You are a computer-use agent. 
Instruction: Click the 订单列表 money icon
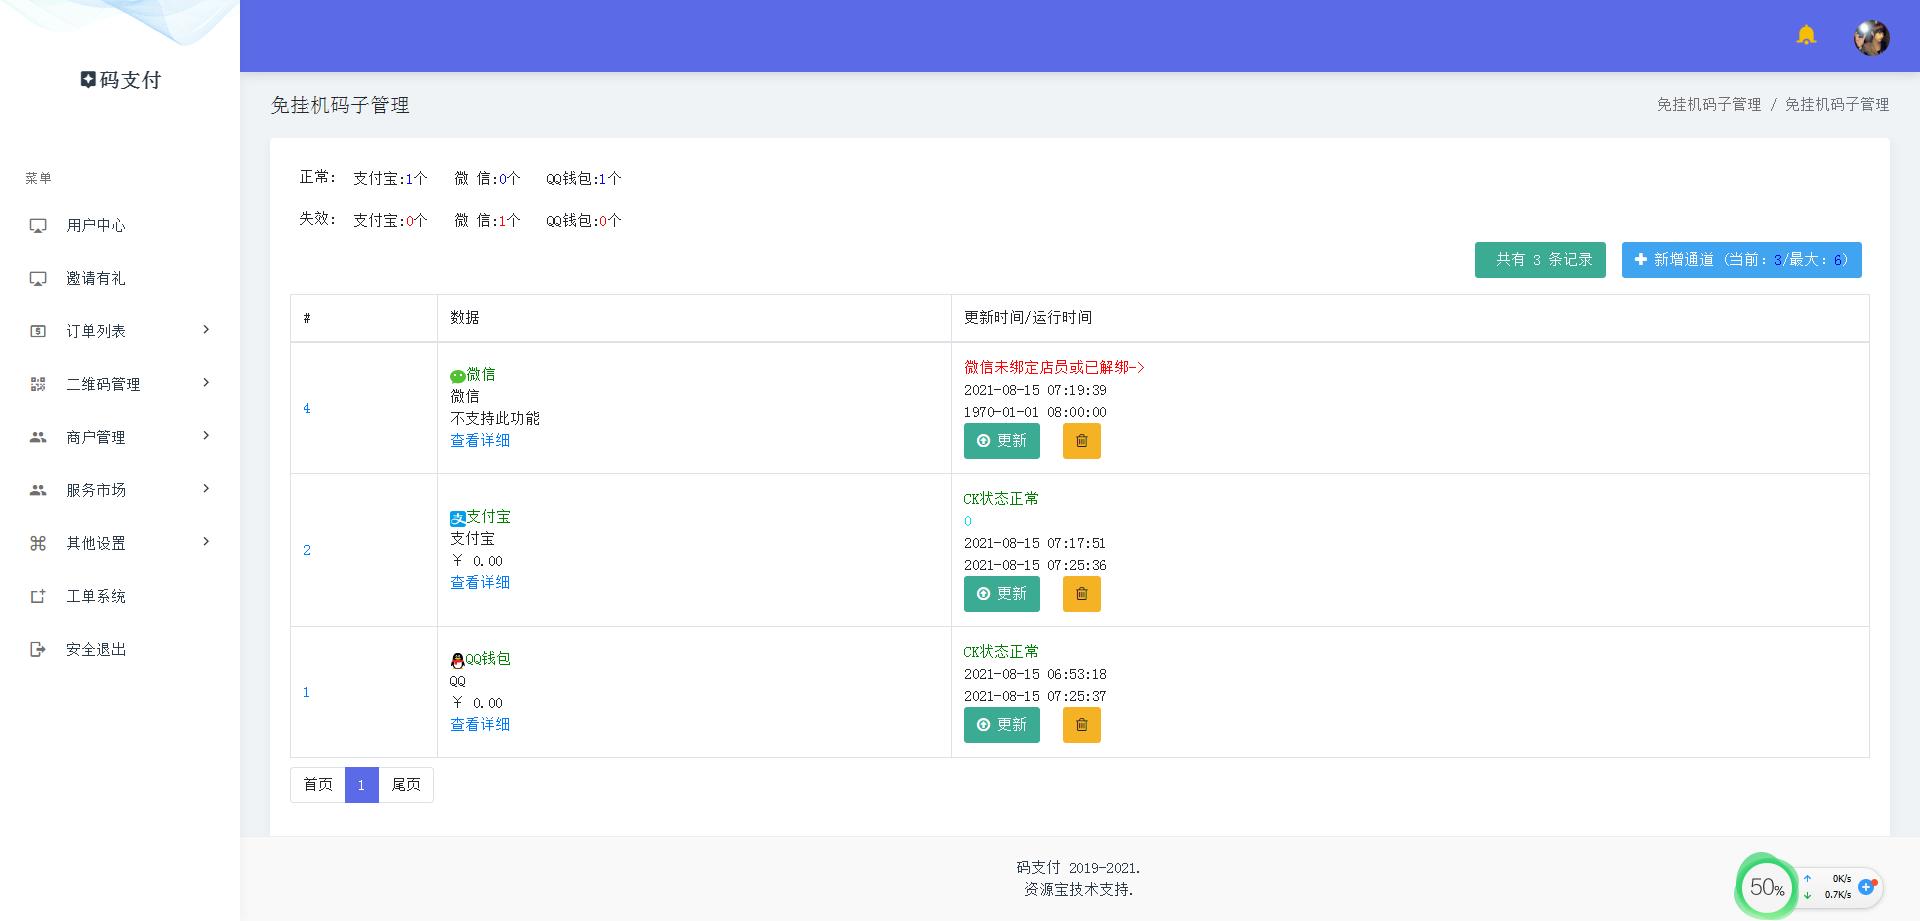pyautogui.click(x=38, y=331)
